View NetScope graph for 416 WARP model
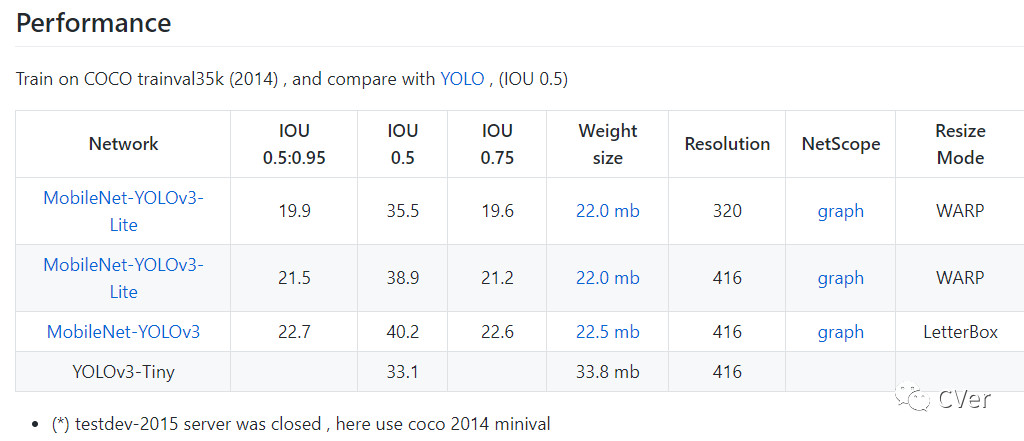 coord(840,278)
